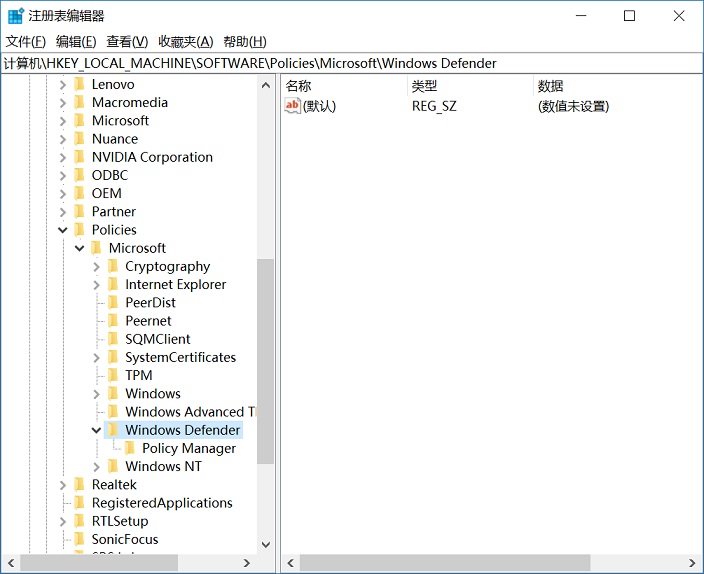The image size is (704, 574).
Task: Expand the top-level Microsoft key
Action: 62,121
